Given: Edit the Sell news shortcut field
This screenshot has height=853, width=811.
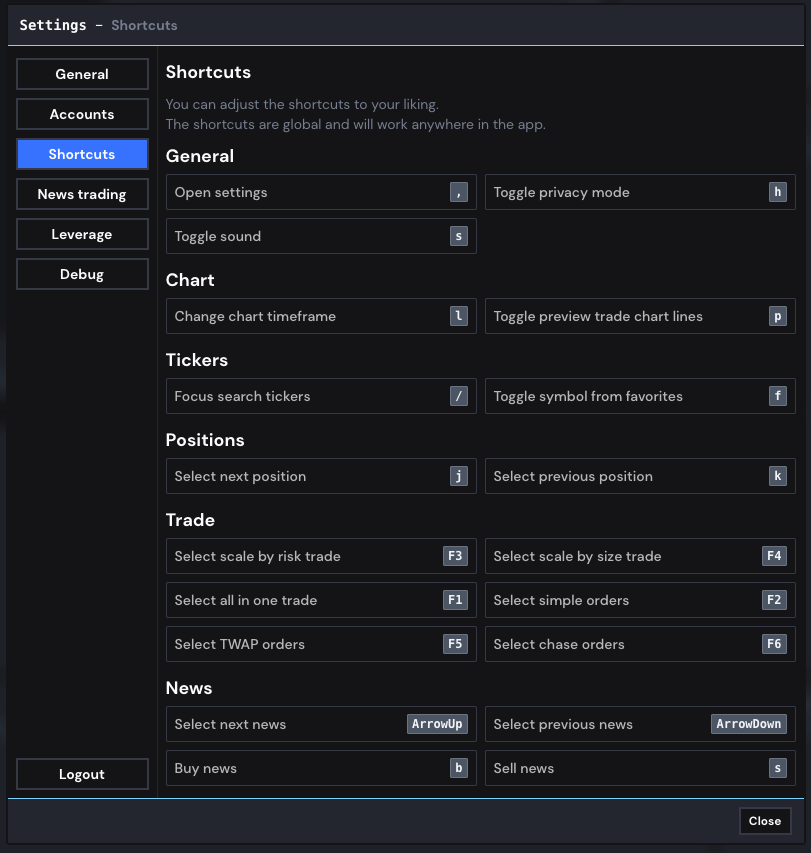Looking at the screenshot, I should 640,768.
